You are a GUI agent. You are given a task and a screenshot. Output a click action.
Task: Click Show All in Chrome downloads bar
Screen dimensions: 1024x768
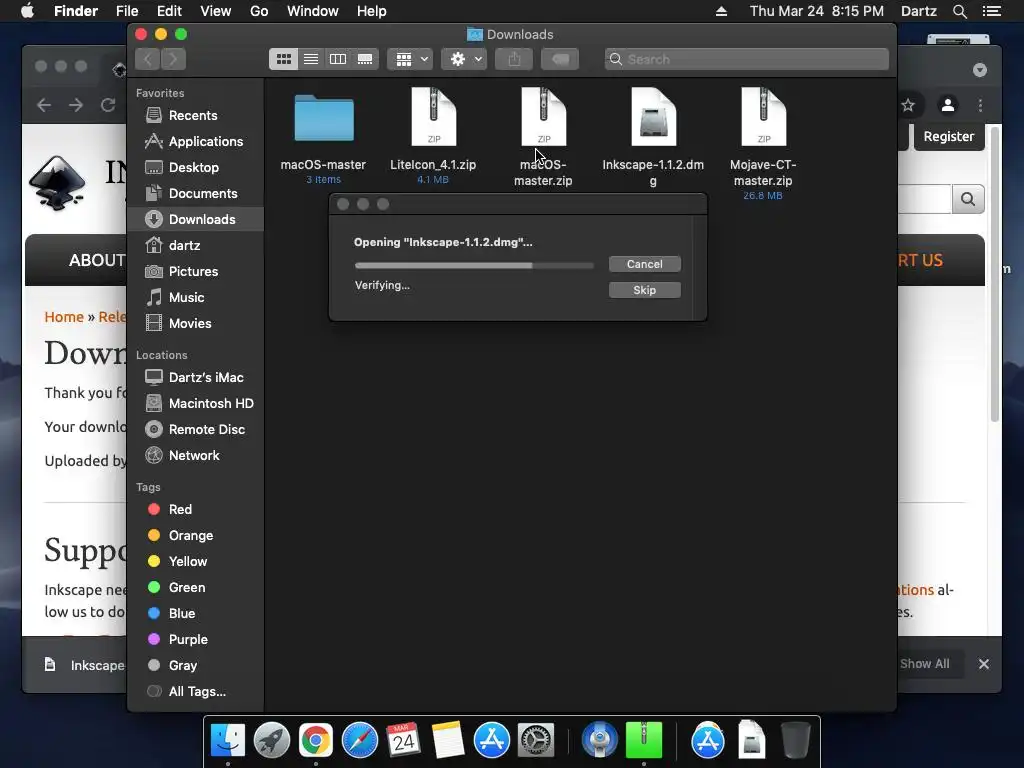(x=924, y=664)
